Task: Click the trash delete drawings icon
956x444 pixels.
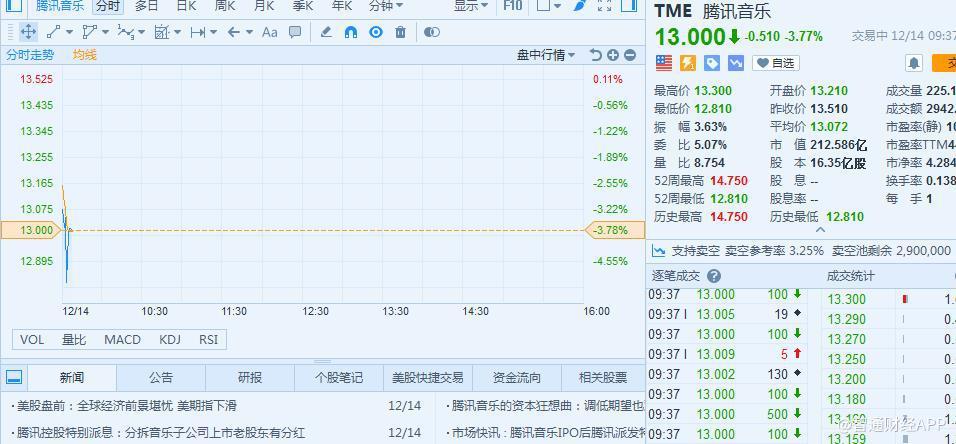Action: pos(401,32)
